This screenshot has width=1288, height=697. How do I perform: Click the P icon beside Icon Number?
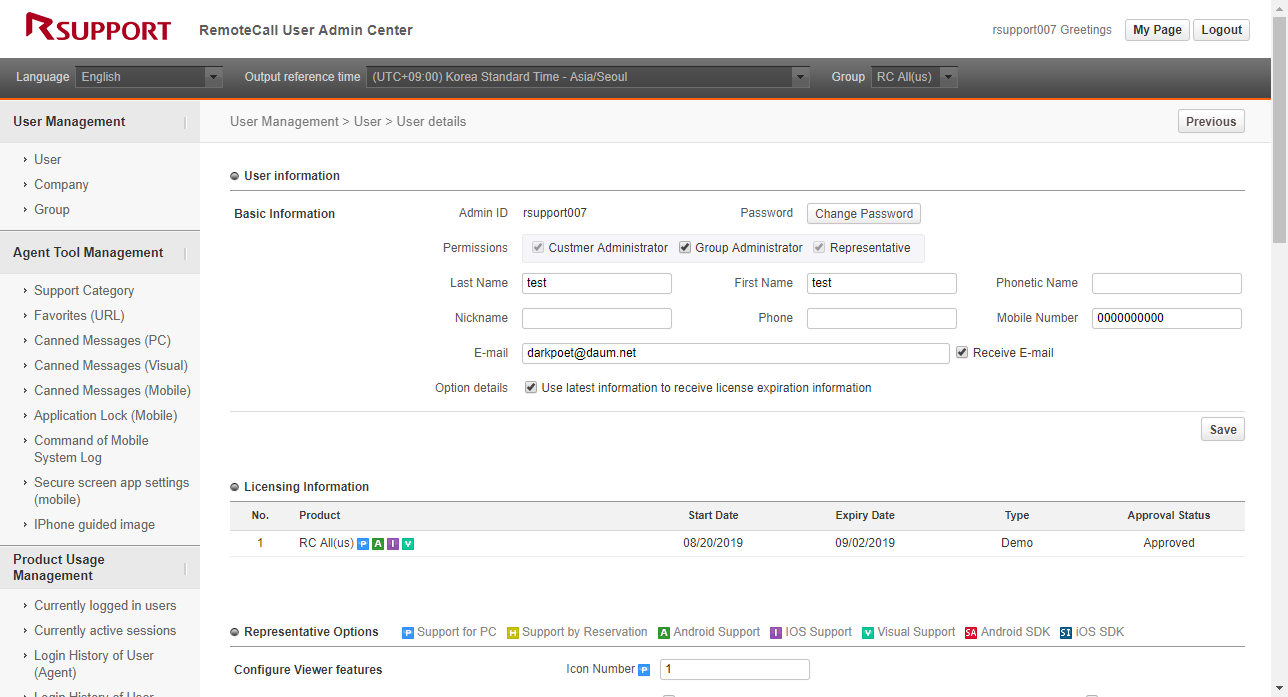click(x=644, y=670)
